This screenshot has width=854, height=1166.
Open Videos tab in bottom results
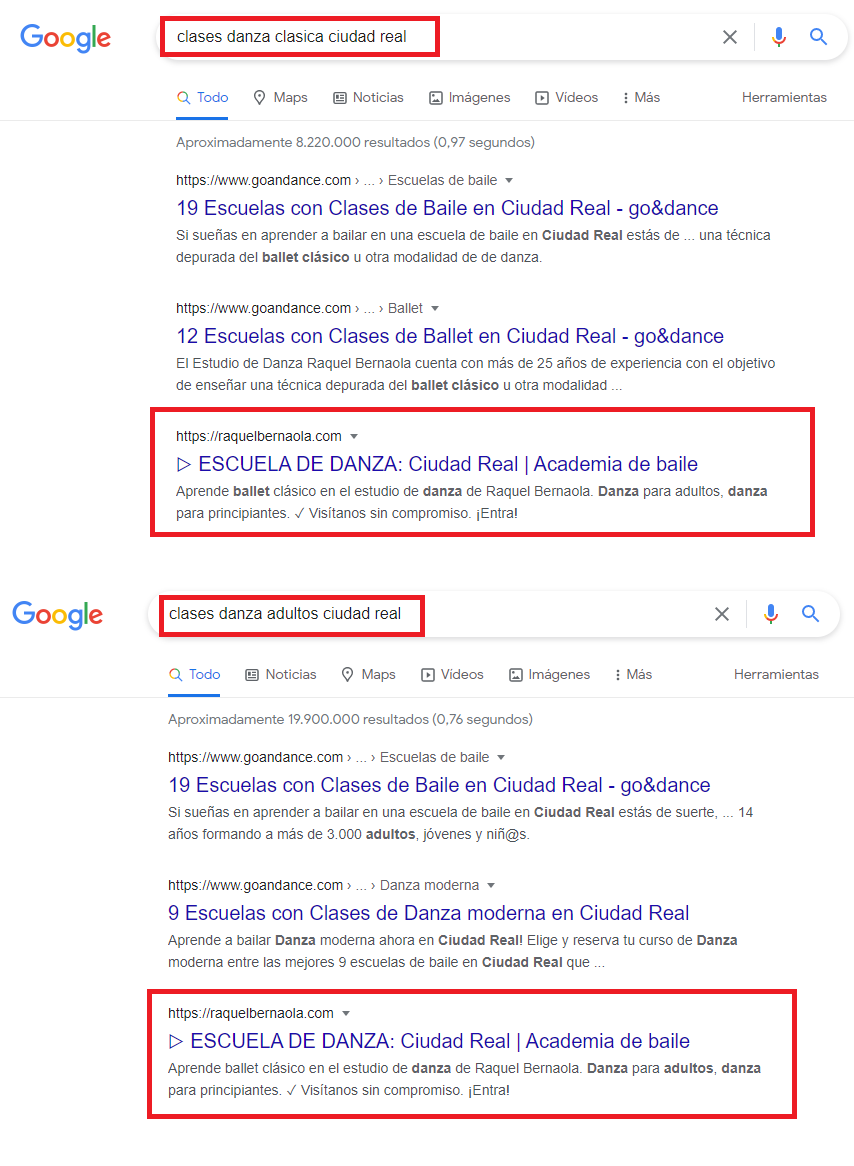coord(452,674)
